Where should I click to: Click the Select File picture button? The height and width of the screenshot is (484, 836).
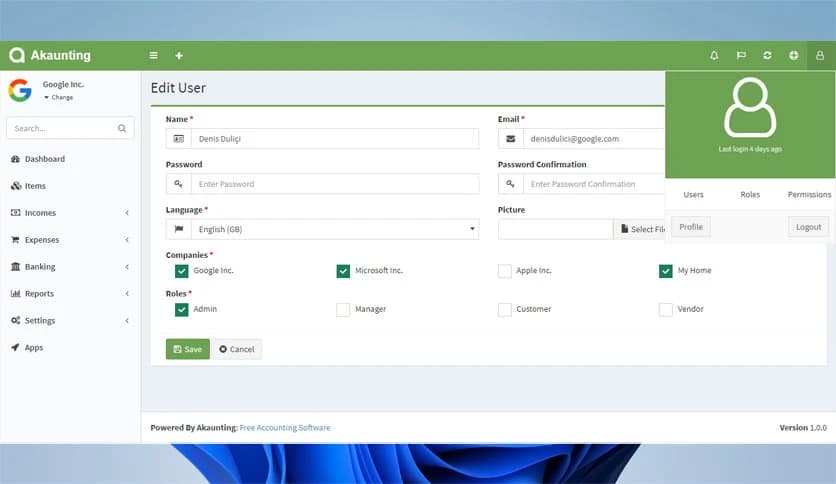tap(640, 229)
